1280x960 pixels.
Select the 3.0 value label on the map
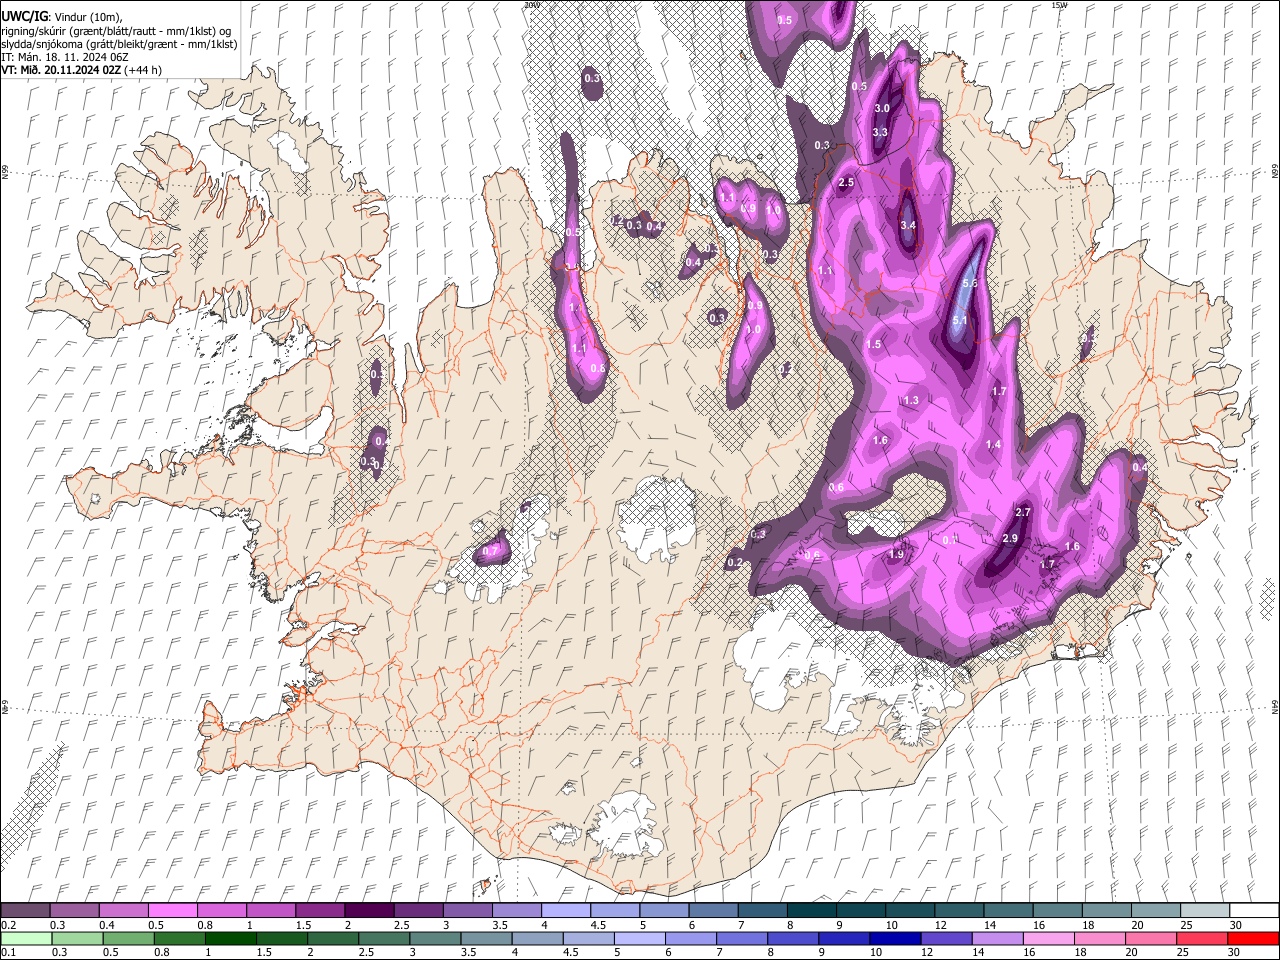[x=882, y=108]
